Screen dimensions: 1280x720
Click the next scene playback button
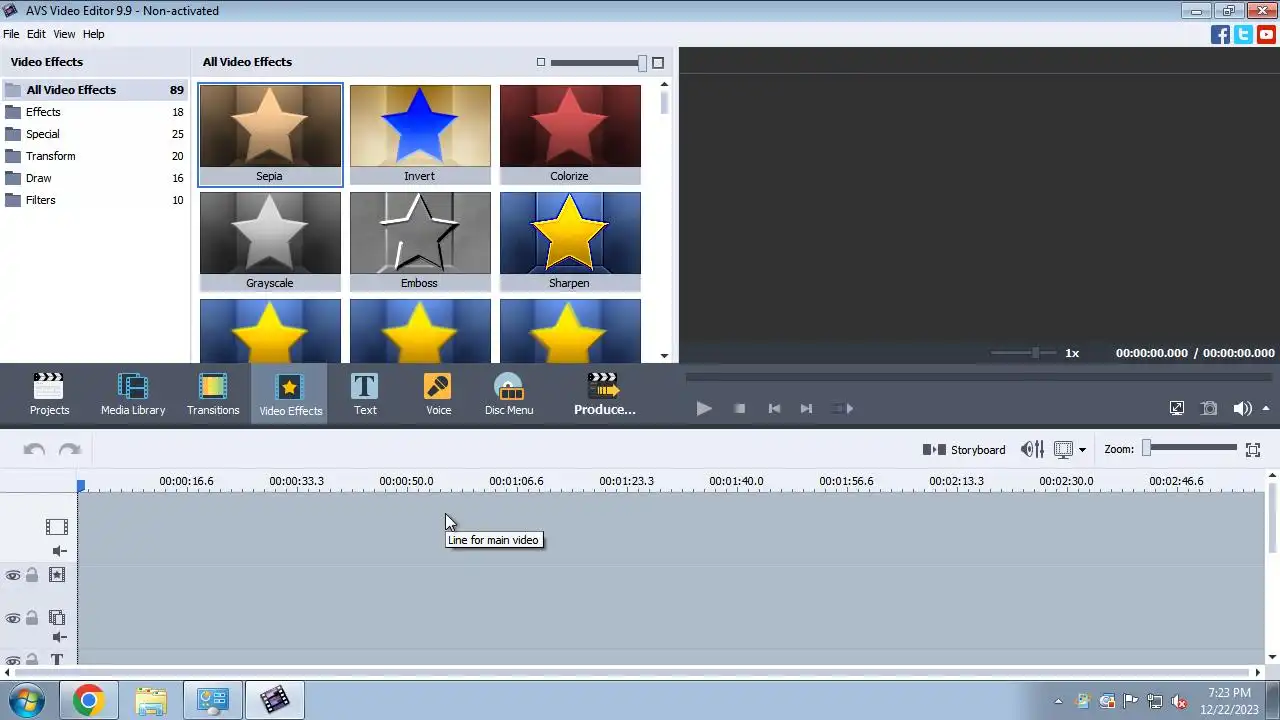coord(843,408)
